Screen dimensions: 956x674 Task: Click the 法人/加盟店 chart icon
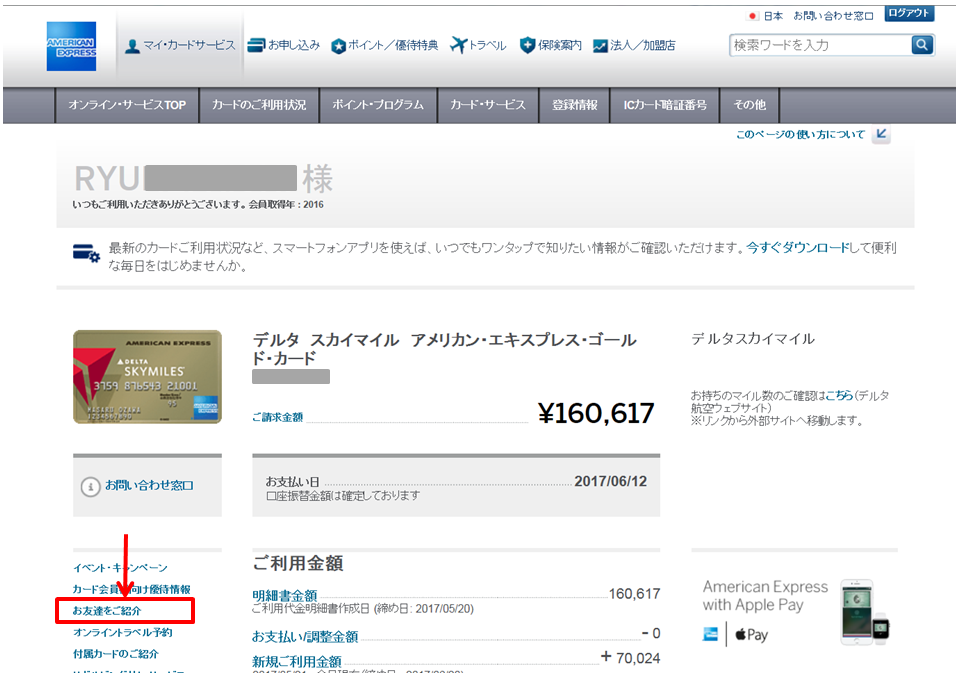[600, 46]
